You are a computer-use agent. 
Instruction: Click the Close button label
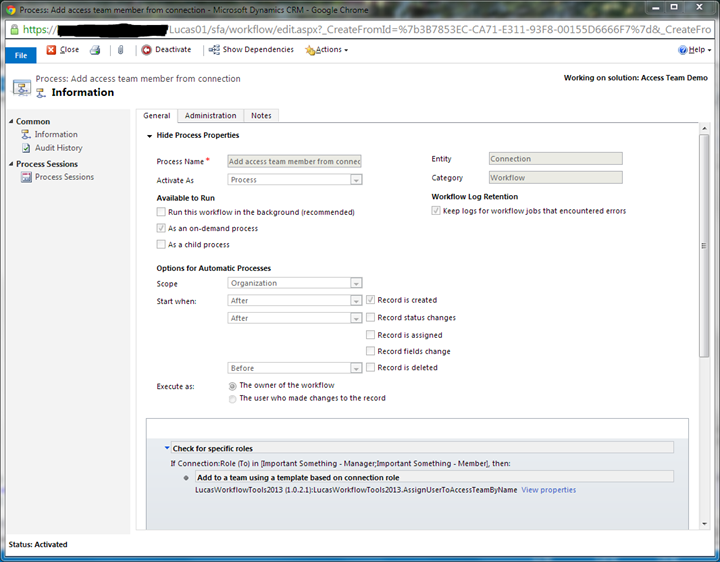tap(69, 50)
